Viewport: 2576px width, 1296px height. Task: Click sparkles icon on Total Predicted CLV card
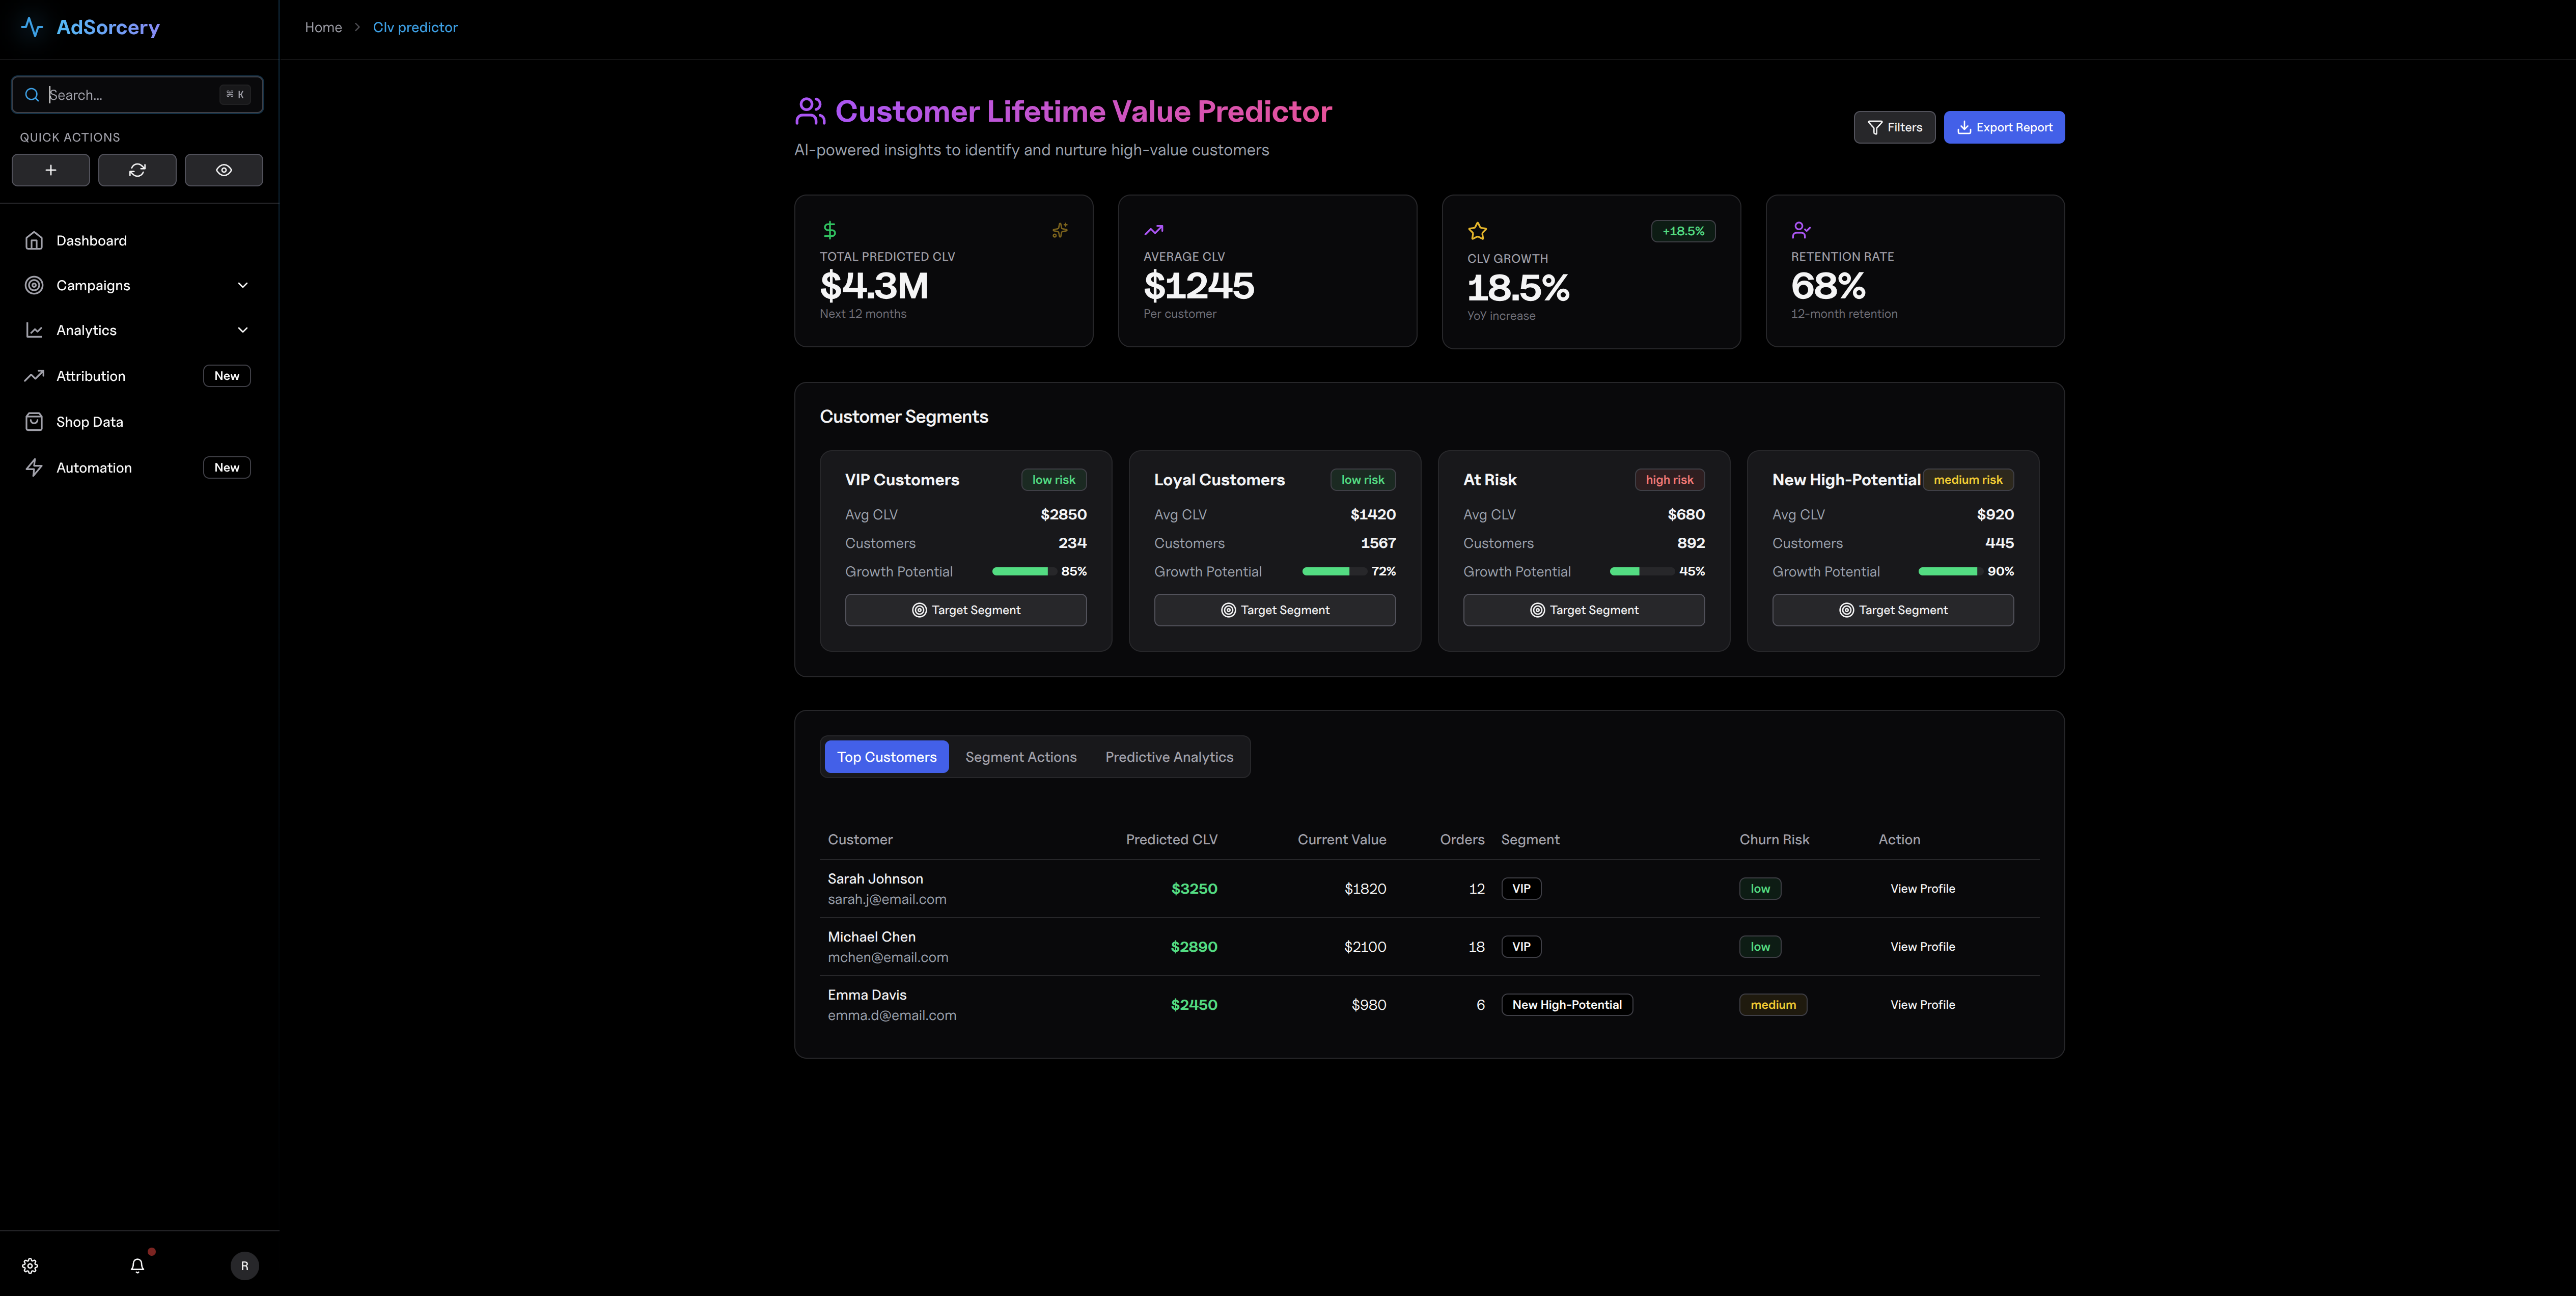tap(1060, 230)
